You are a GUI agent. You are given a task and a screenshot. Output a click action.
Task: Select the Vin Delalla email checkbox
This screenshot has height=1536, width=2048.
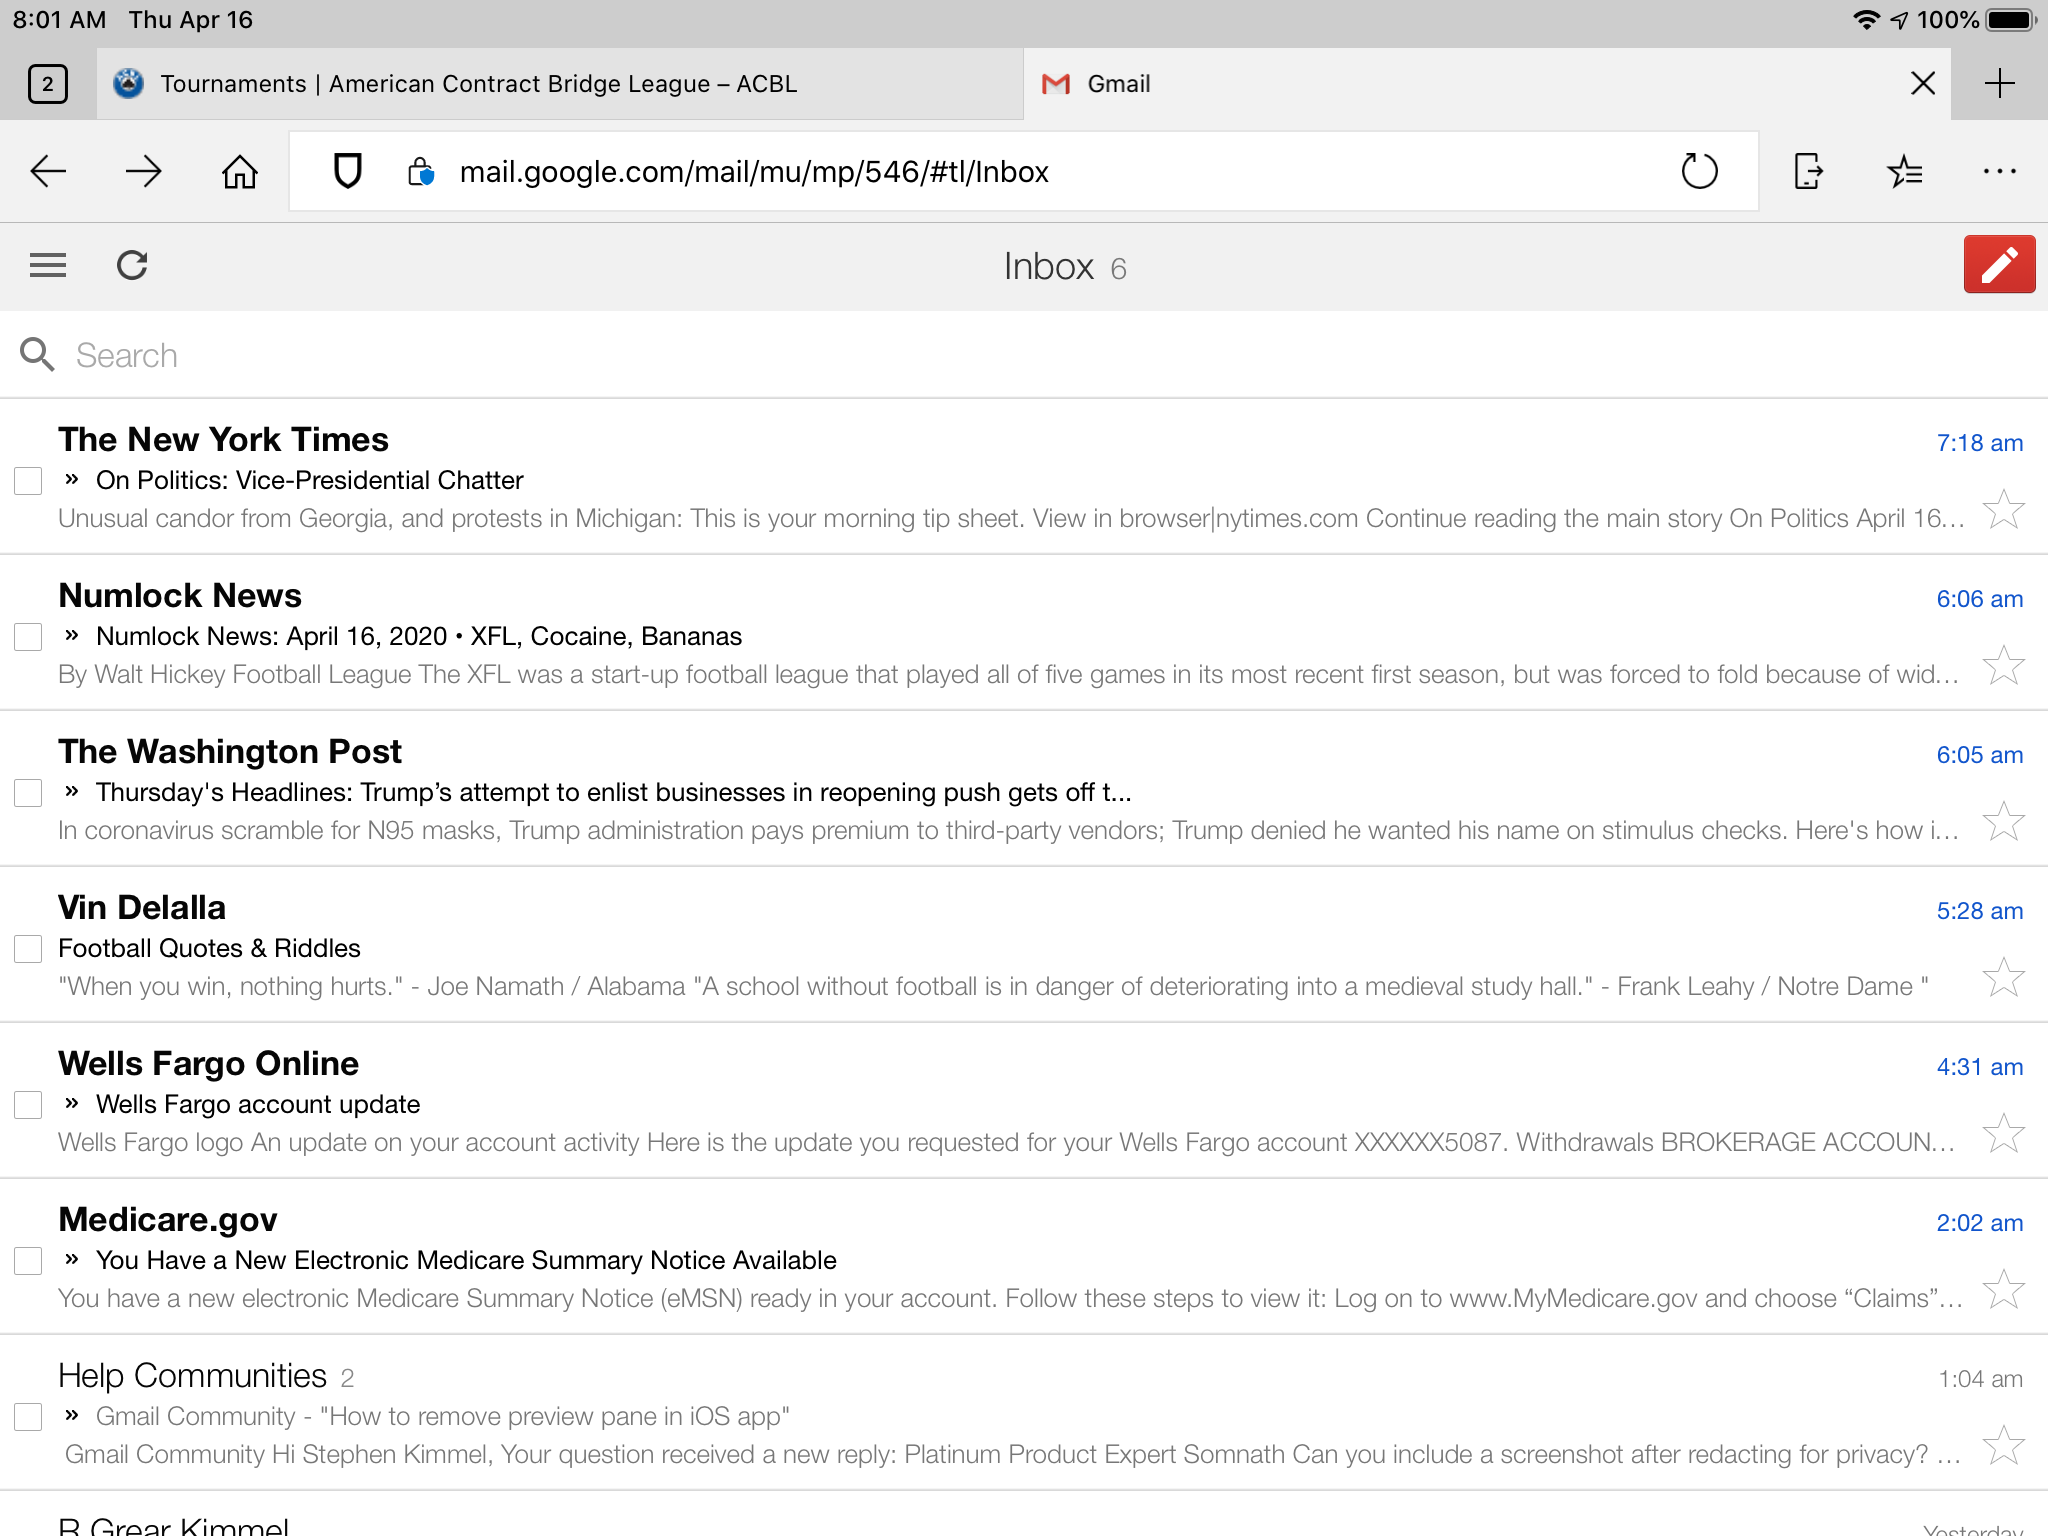point(28,949)
